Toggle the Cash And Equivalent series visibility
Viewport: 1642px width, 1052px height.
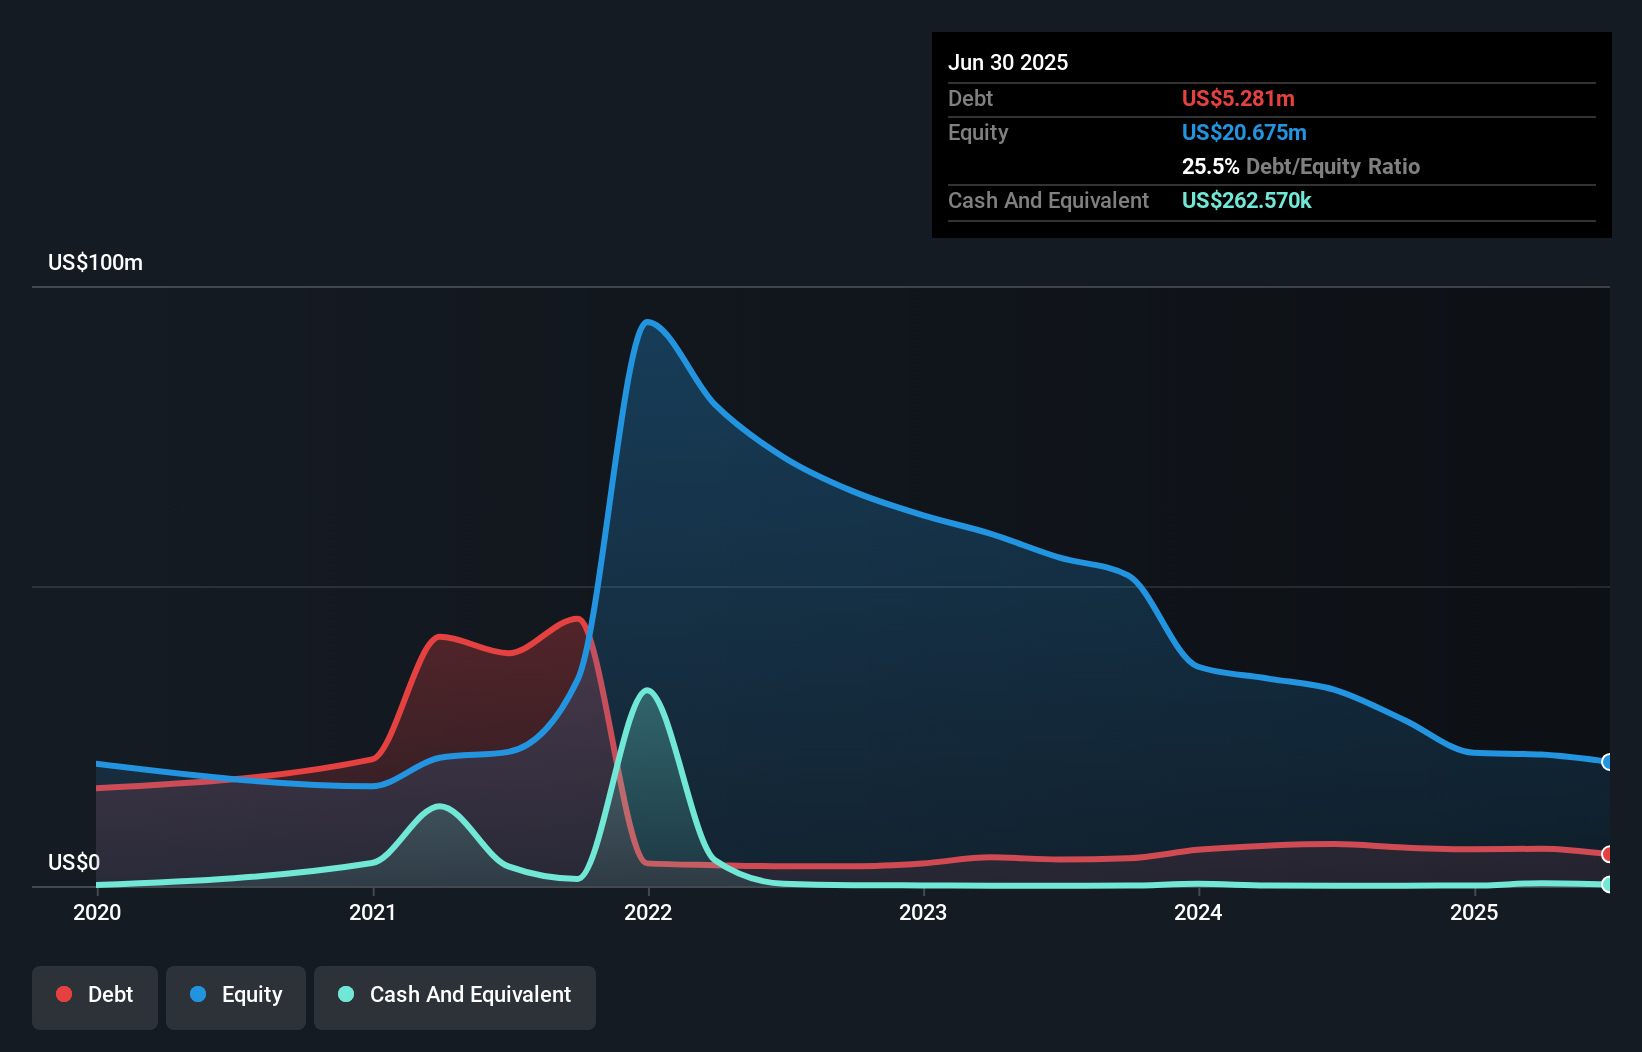(x=455, y=994)
